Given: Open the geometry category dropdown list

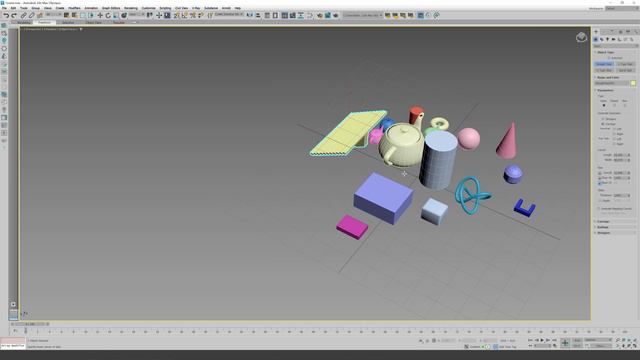Looking at the screenshot, I should tap(616, 46).
